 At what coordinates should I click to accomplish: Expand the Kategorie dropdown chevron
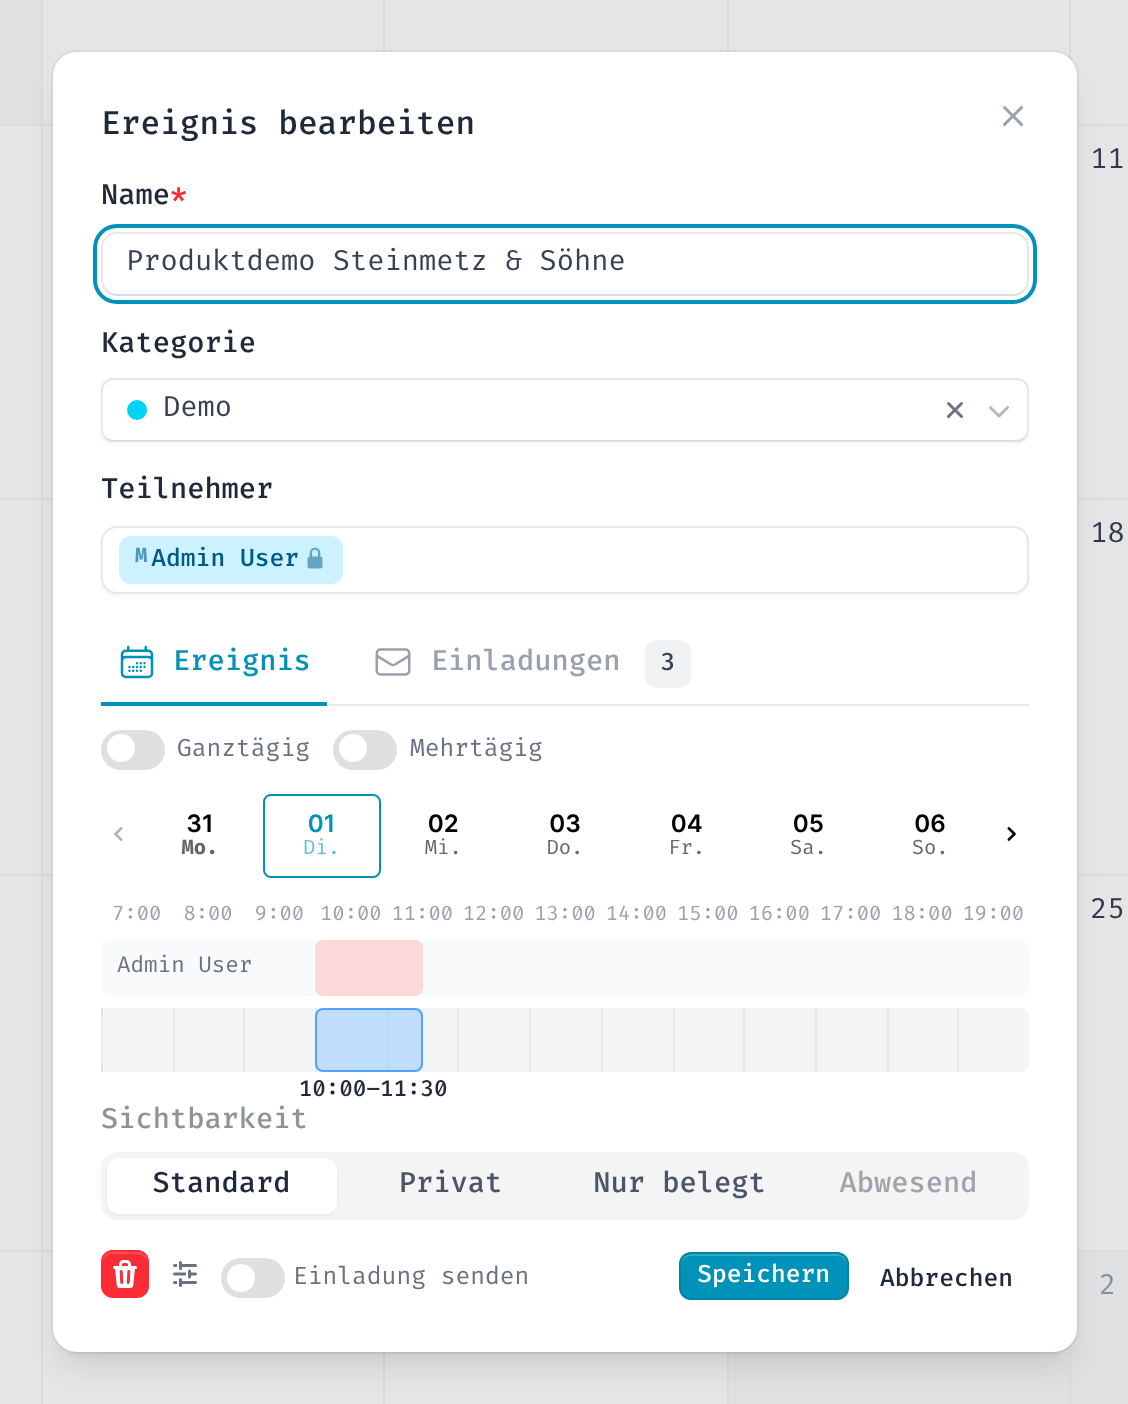999,410
